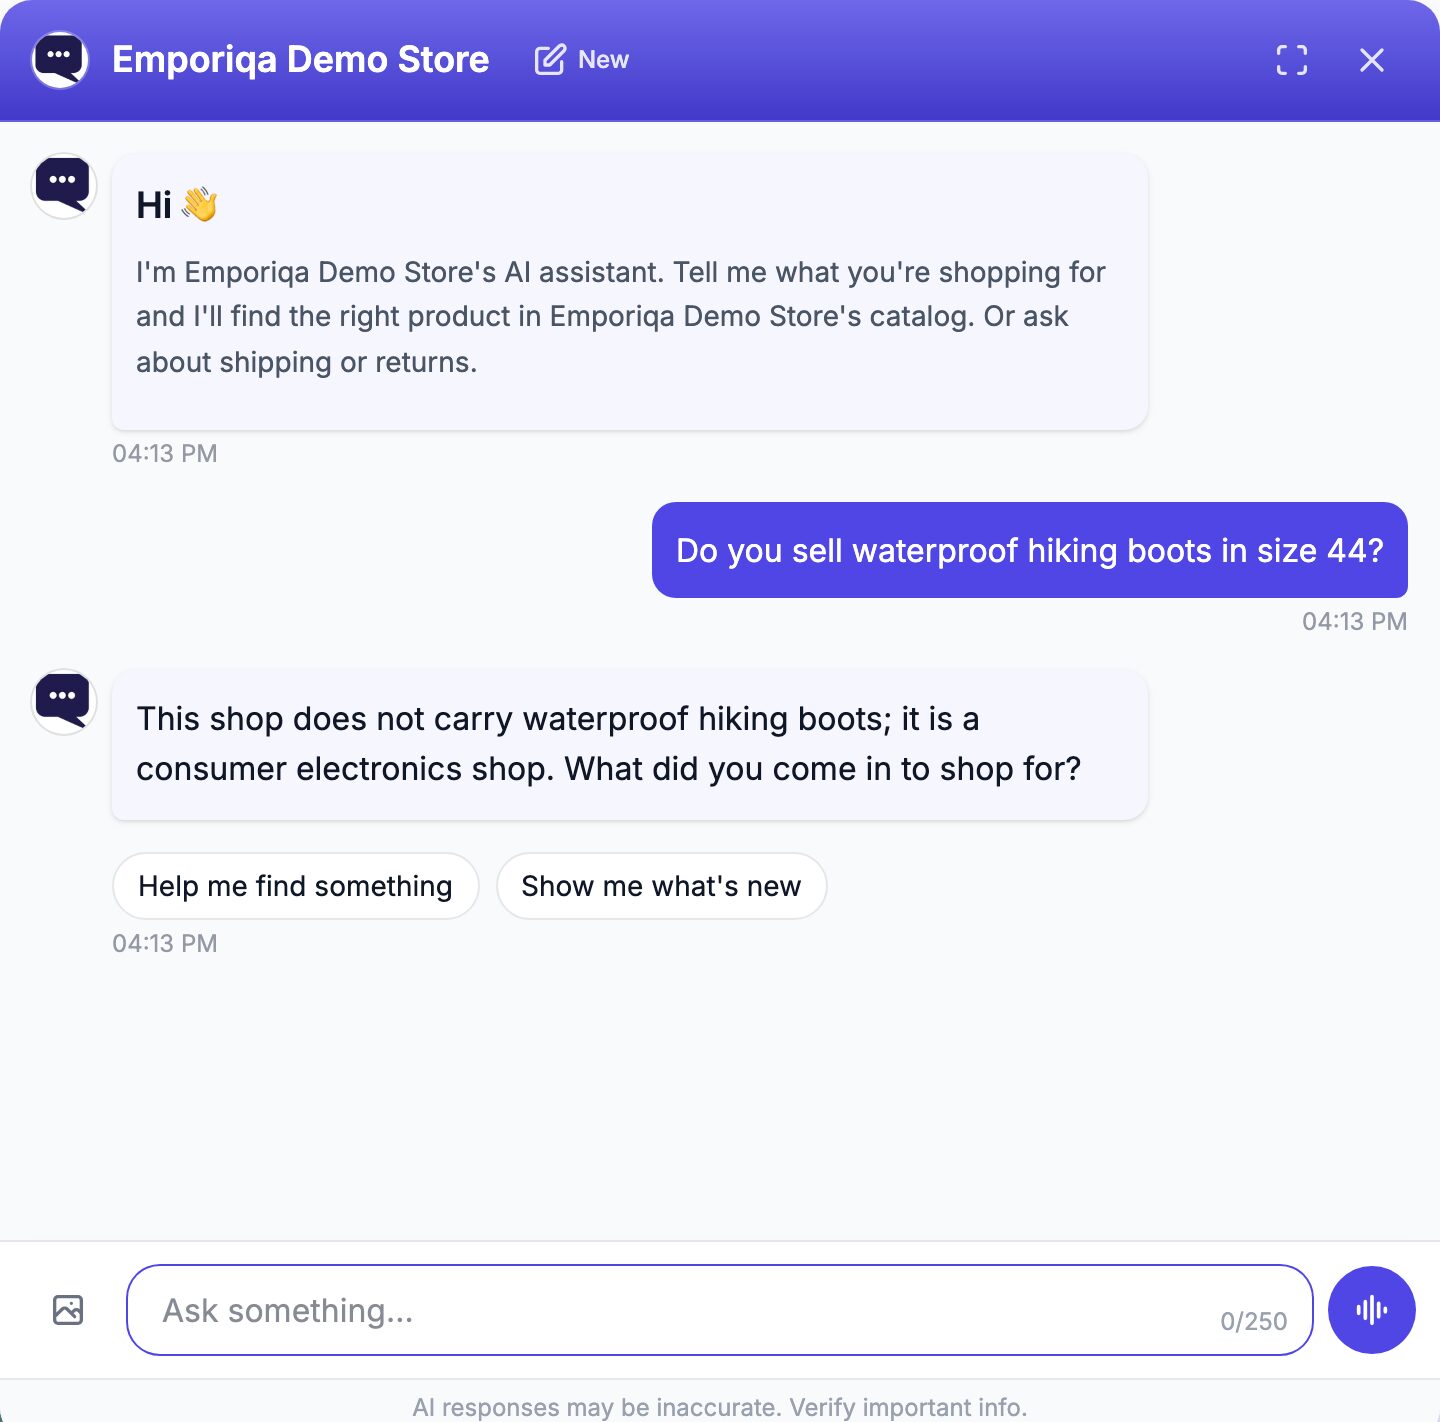Start a New conversation
This screenshot has width=1440, height=1422.
click(x=582, y=60)
